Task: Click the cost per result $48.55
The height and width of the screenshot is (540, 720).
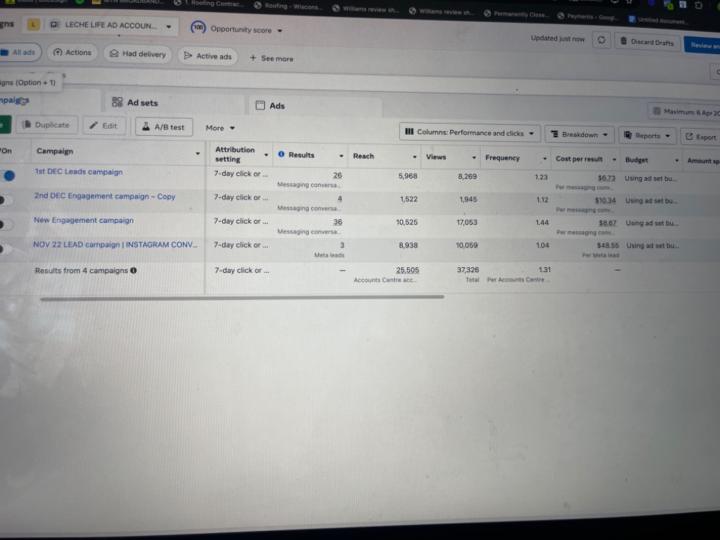Action: click(x=608, y=246)
